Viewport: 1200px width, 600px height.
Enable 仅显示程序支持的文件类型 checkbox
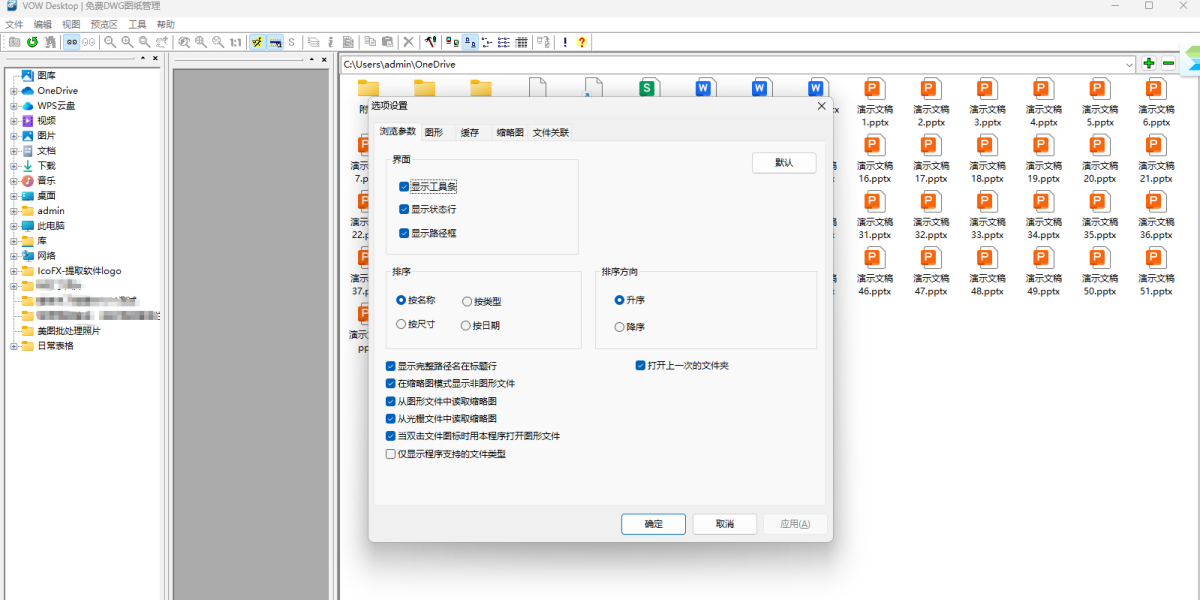391,454
